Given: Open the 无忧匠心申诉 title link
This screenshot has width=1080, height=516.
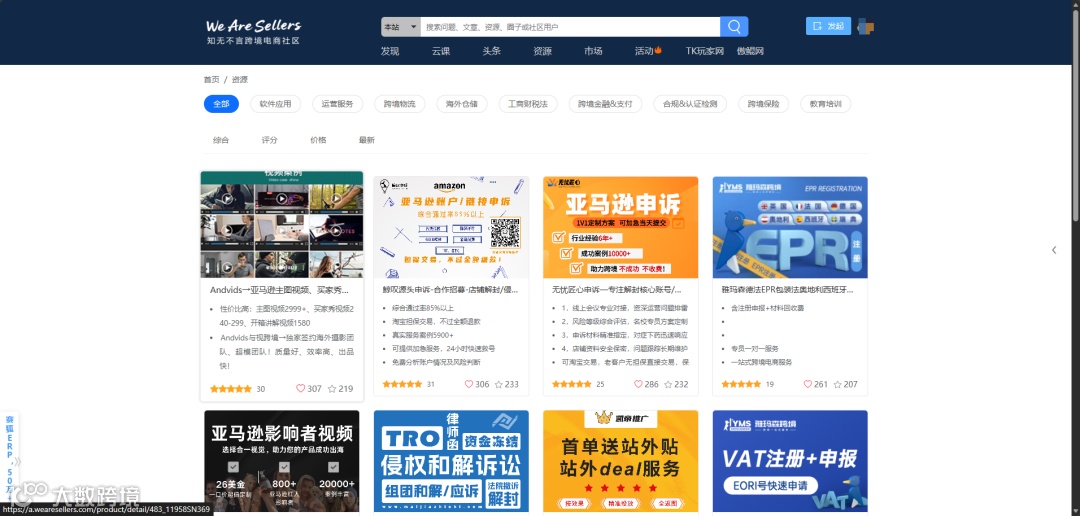Looking at the screenshot, I should click(x=618, y=290).
